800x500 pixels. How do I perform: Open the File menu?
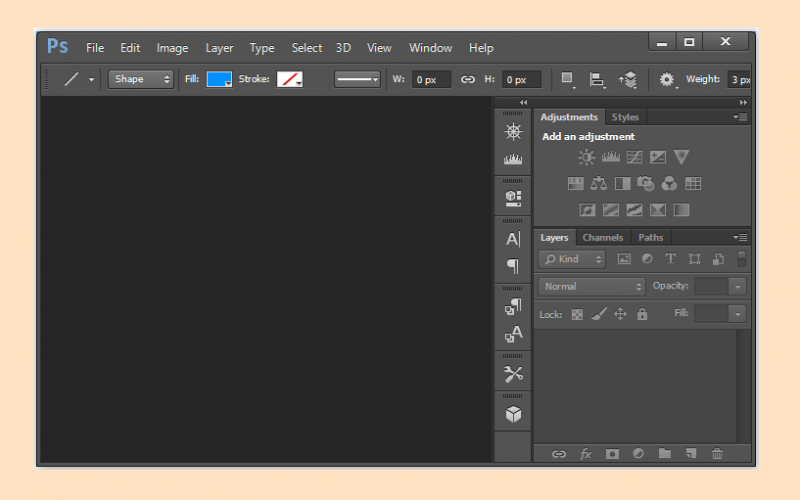tap(95, 47)
